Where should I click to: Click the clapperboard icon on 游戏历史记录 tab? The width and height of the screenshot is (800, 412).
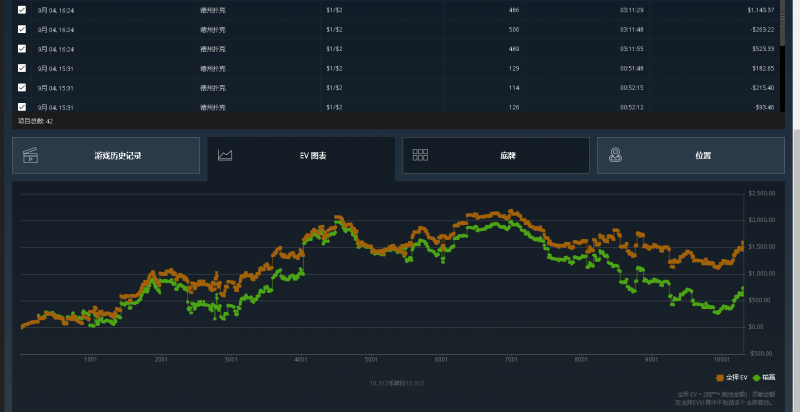(31, 156)
